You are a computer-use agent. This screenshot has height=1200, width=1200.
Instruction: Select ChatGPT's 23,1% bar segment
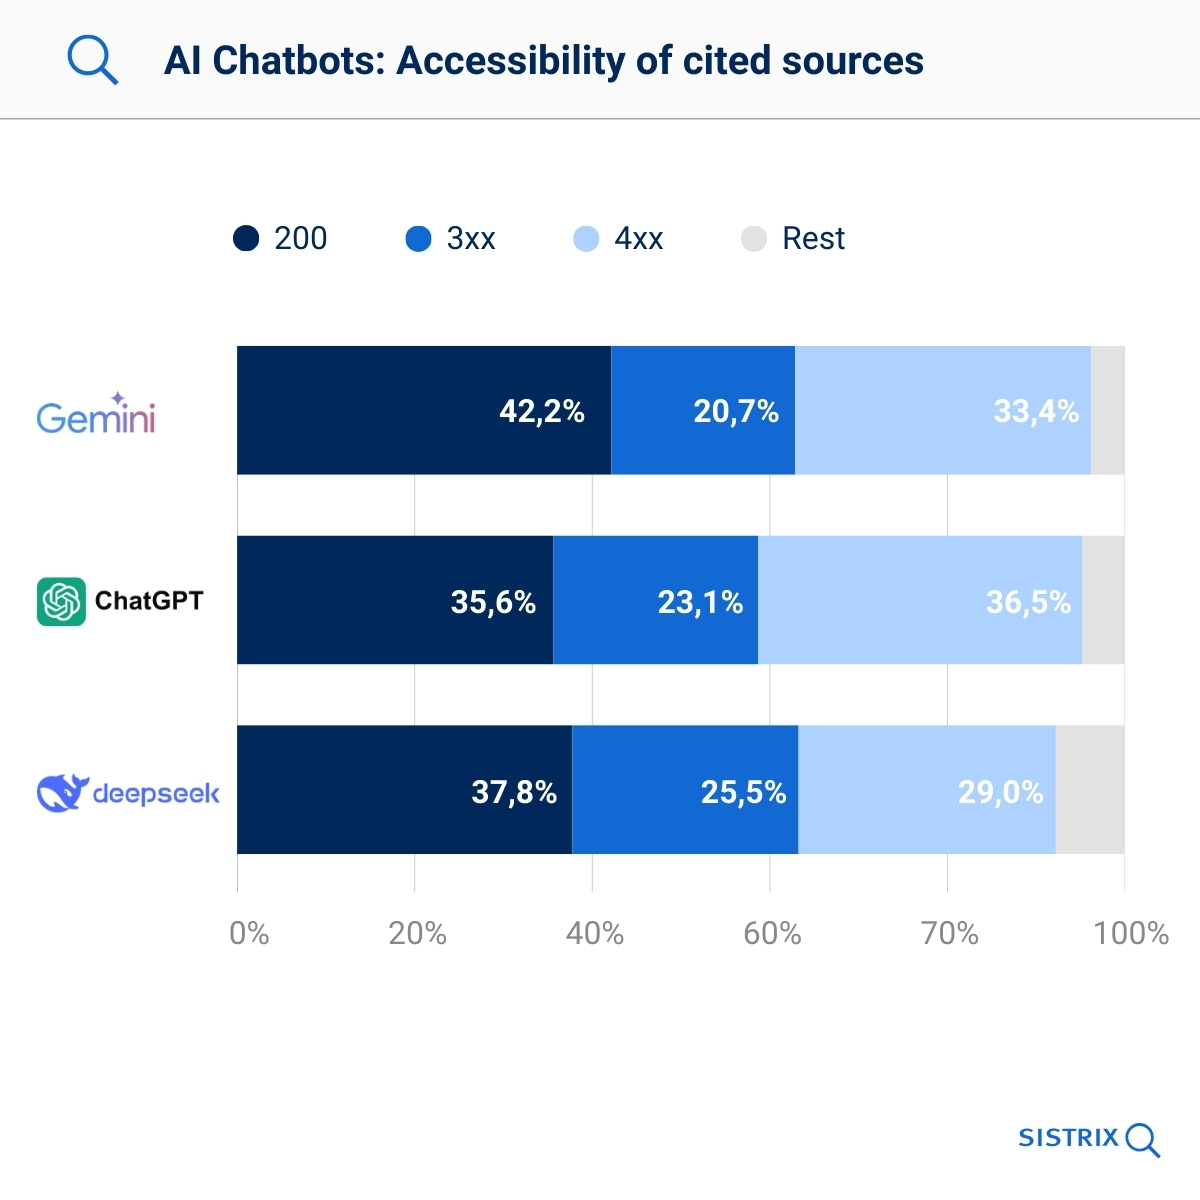(x=655, y=600)
